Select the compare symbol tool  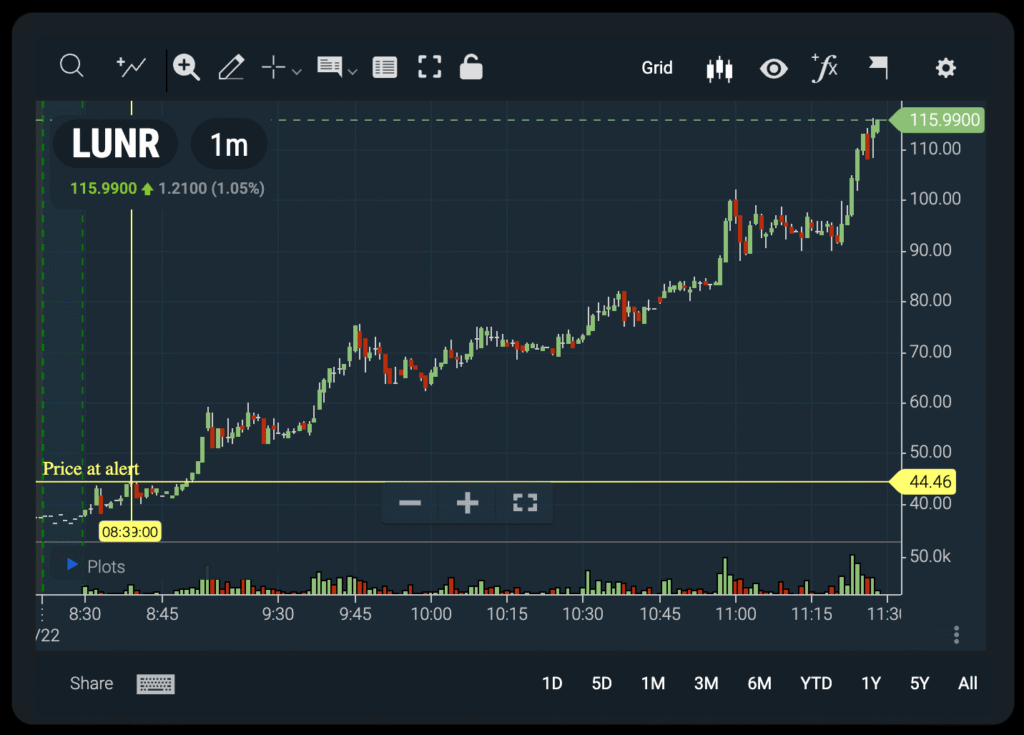coord(130,66)
